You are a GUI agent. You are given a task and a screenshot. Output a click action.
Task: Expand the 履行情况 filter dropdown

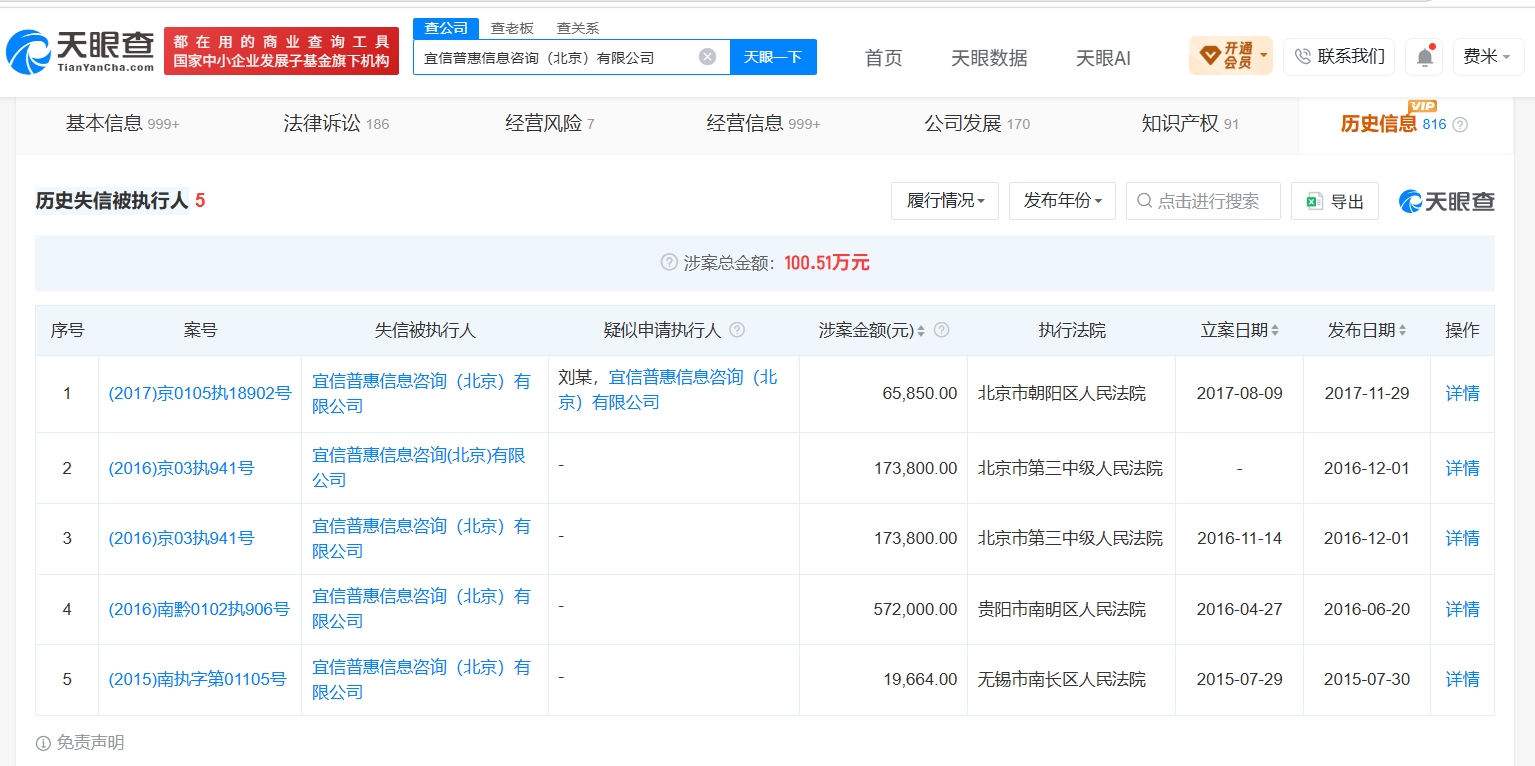click(945, 201)
